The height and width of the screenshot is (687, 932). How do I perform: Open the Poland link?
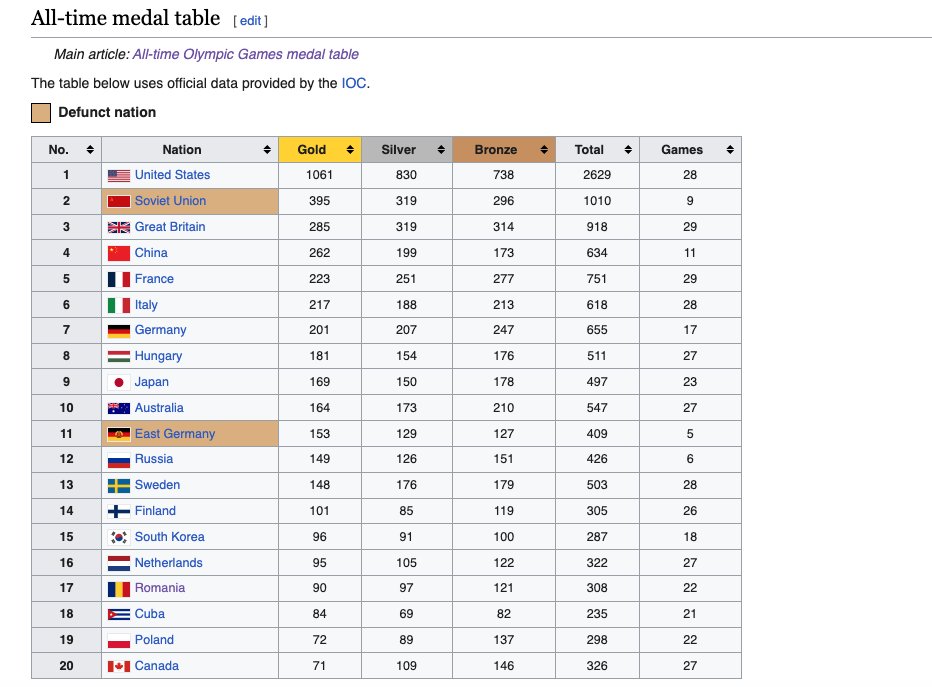(x=155, y=640)
